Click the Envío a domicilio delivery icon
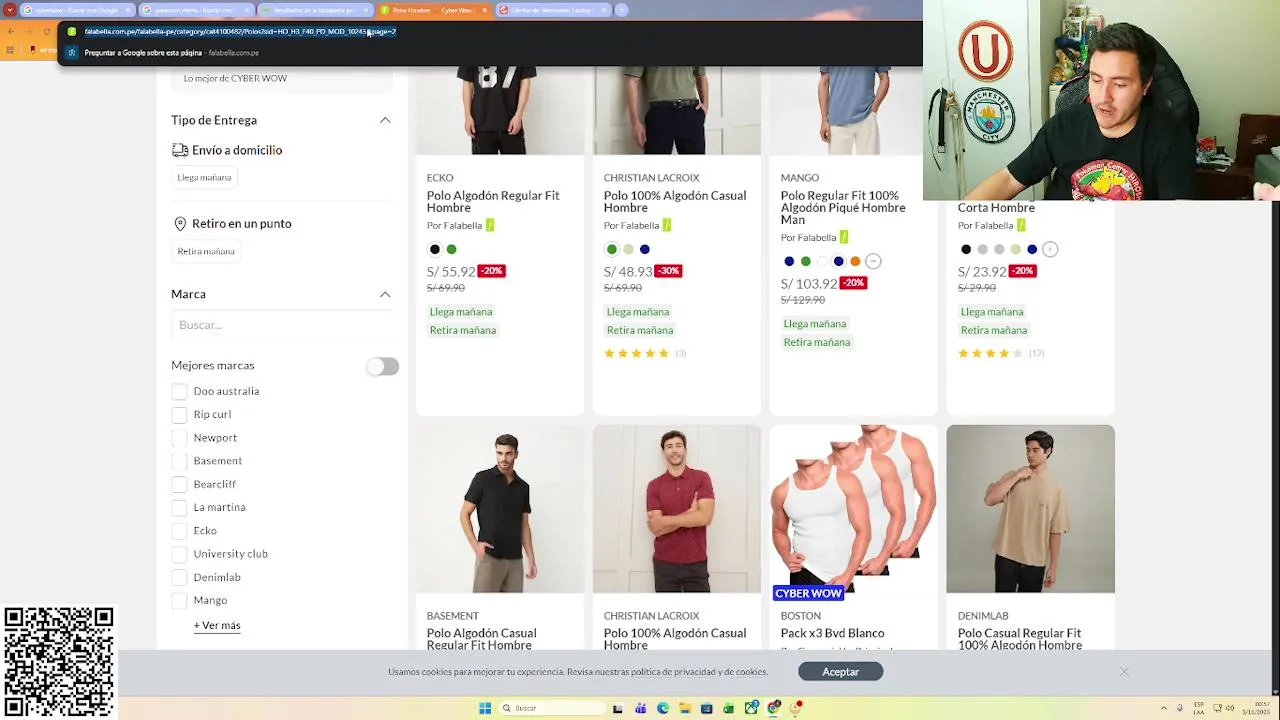The image size is (1280, 720). [x=180, y=150]
